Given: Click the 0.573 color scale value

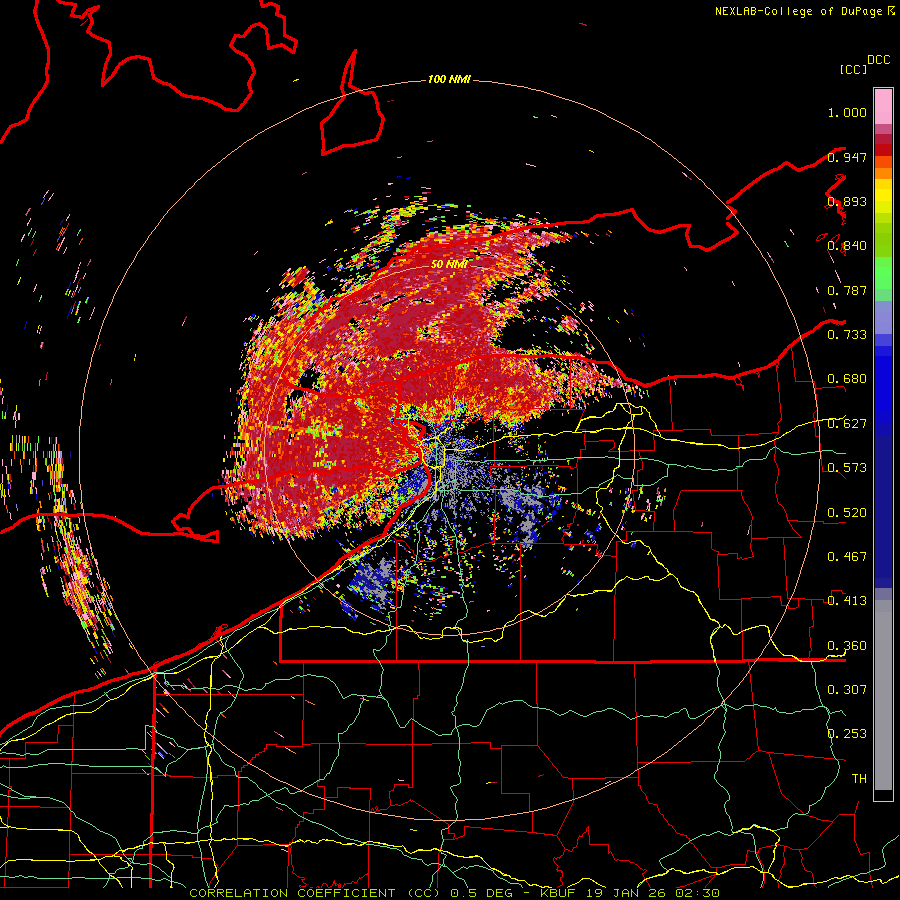Looking at the screenshot, I should [847, 468].
